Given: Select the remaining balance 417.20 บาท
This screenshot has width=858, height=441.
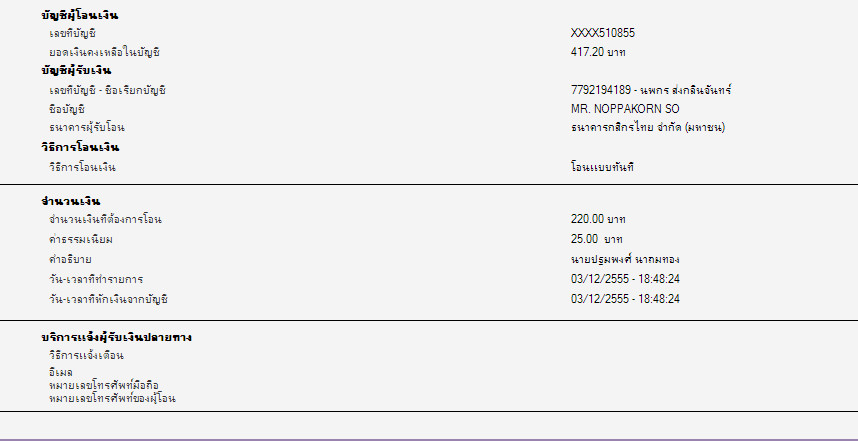Looking at the screenshot, I should coord(598,51).
